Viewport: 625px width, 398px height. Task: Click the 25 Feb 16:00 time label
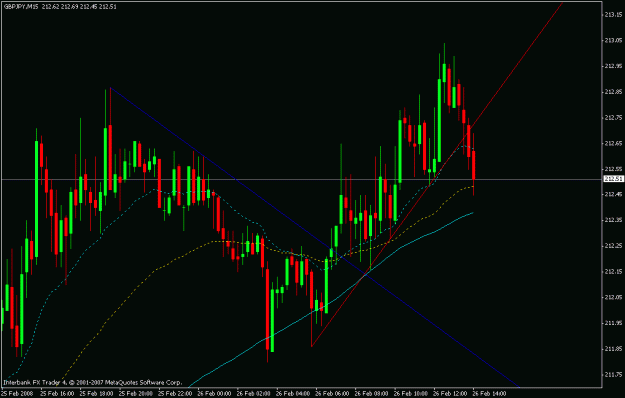57,394
